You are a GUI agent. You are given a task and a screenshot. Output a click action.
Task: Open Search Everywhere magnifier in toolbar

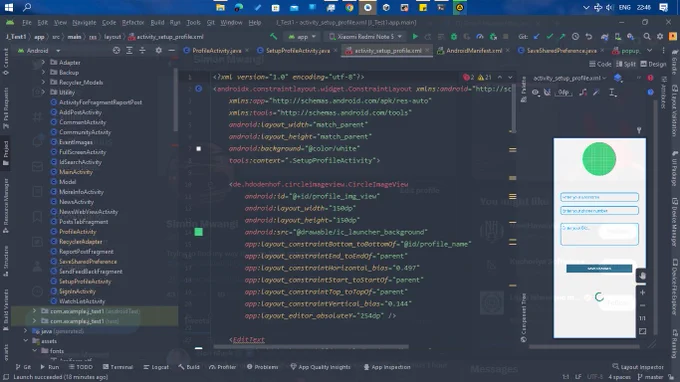click(647, 36)
